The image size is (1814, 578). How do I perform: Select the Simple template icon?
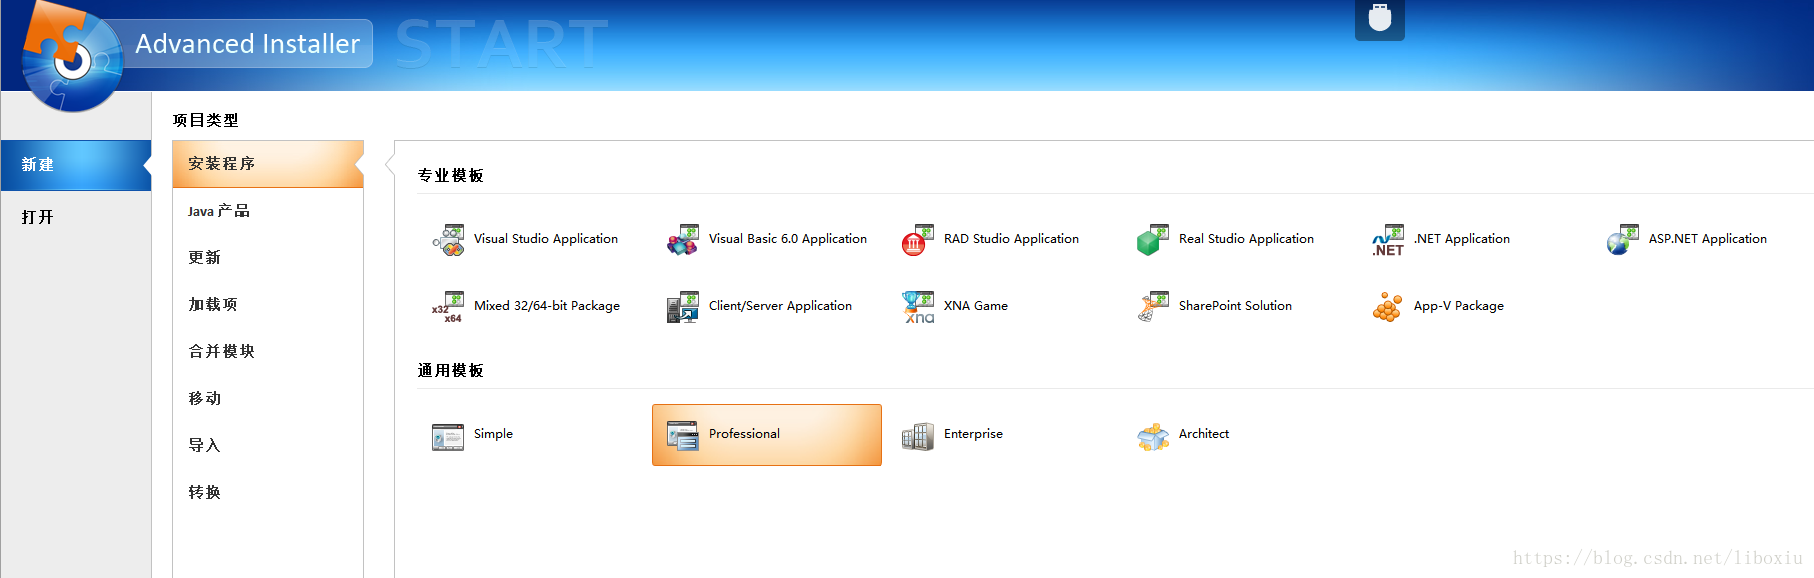point(448,436)
